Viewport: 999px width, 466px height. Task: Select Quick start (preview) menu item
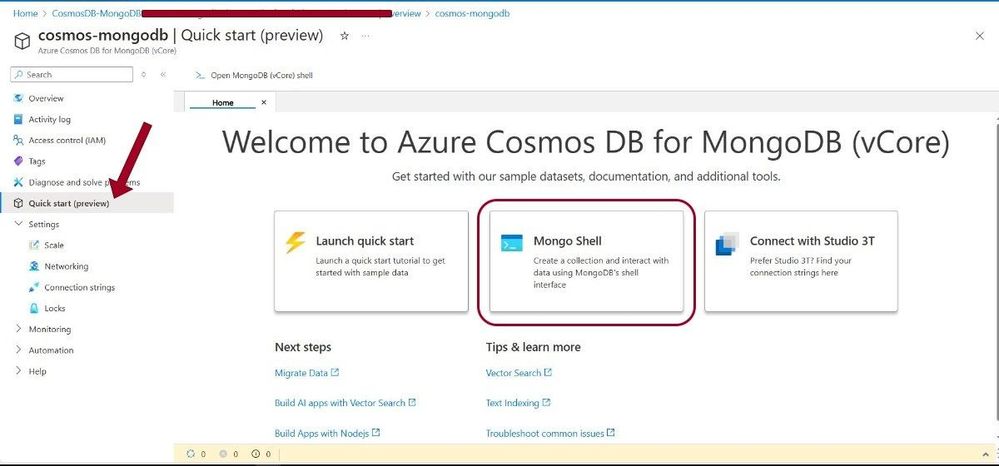coord(69,203)
